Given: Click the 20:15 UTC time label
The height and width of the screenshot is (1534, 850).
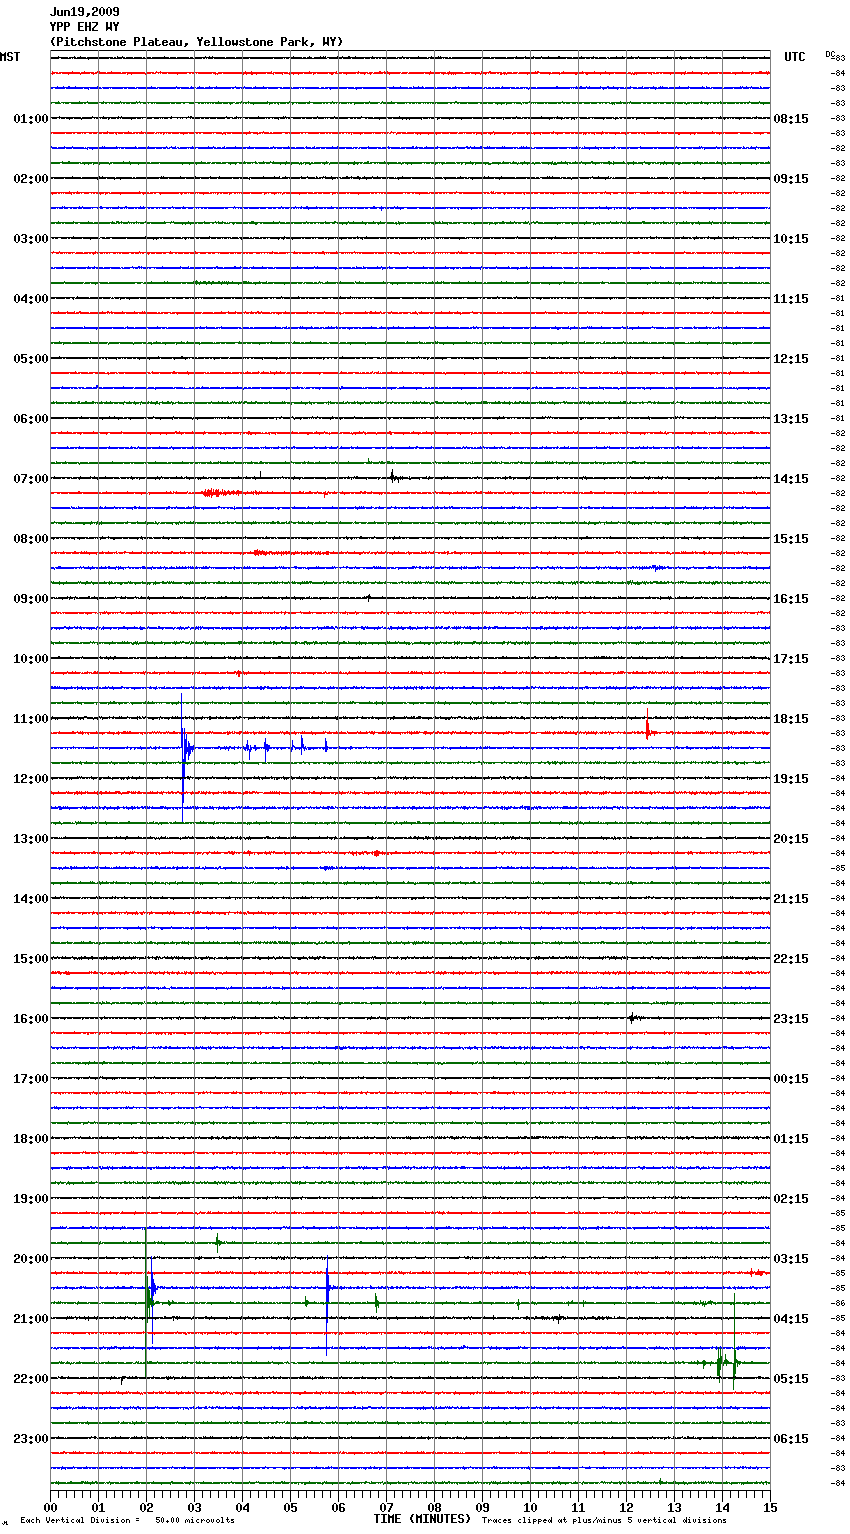Looking at the screenshot, I should tap(791, 839).
